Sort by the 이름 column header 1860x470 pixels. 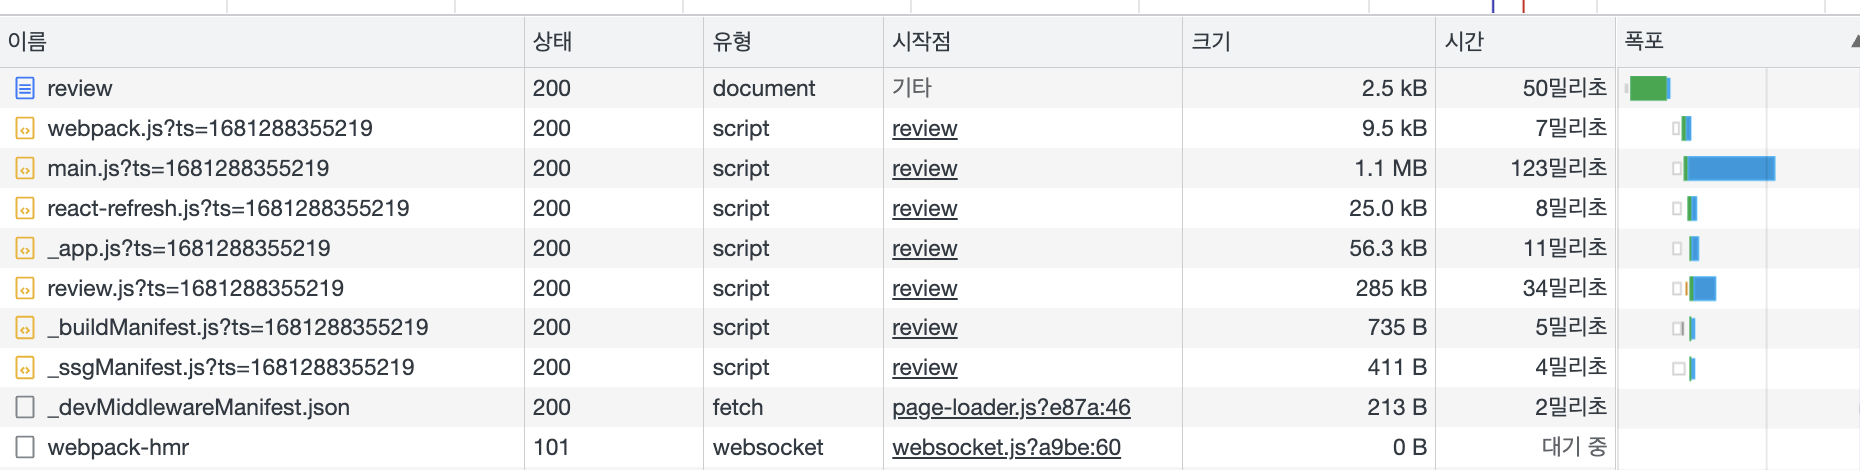[262, 41]
